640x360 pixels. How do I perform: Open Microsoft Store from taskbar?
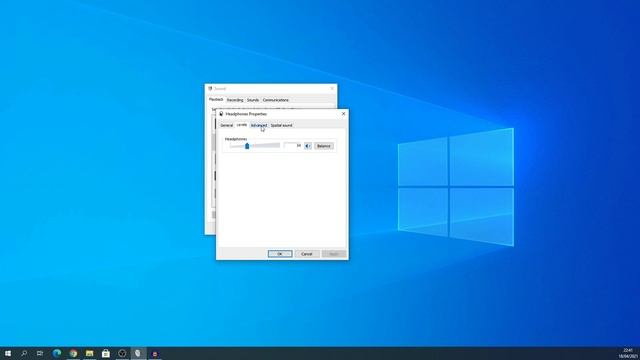click(x=106, y=353)
